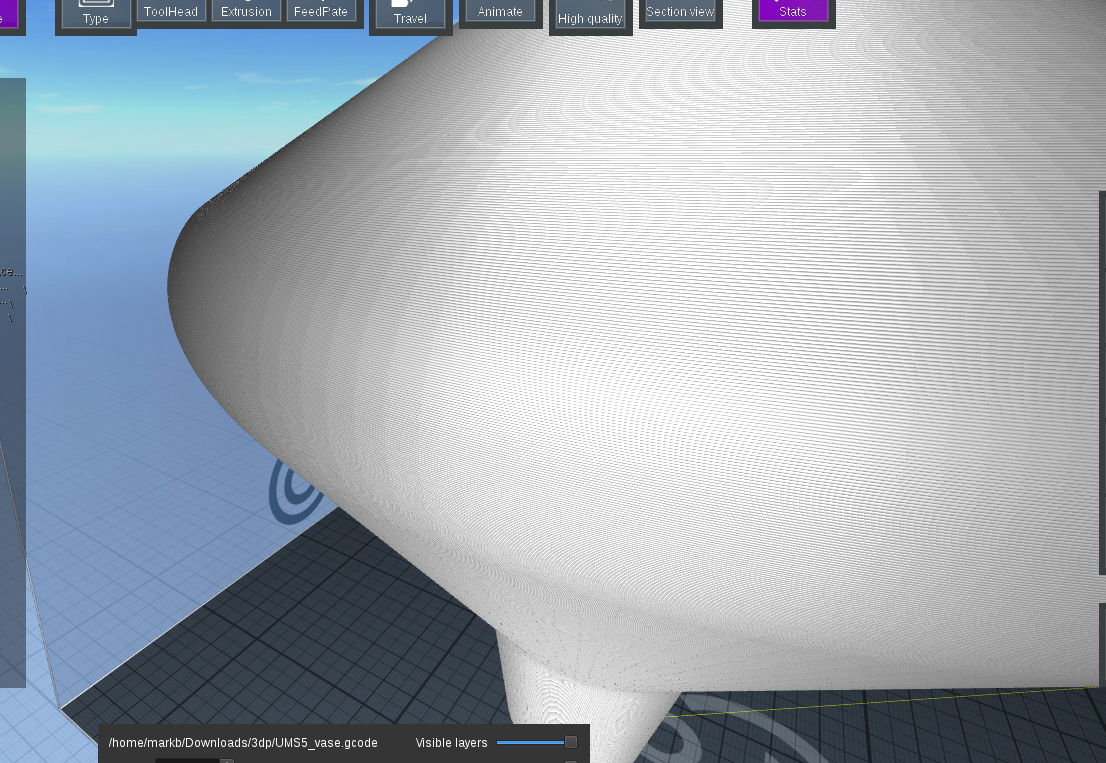The height and width of the screenshot is (763, 1106).
Task: Start the Animate playback
Action: (500, 11)
